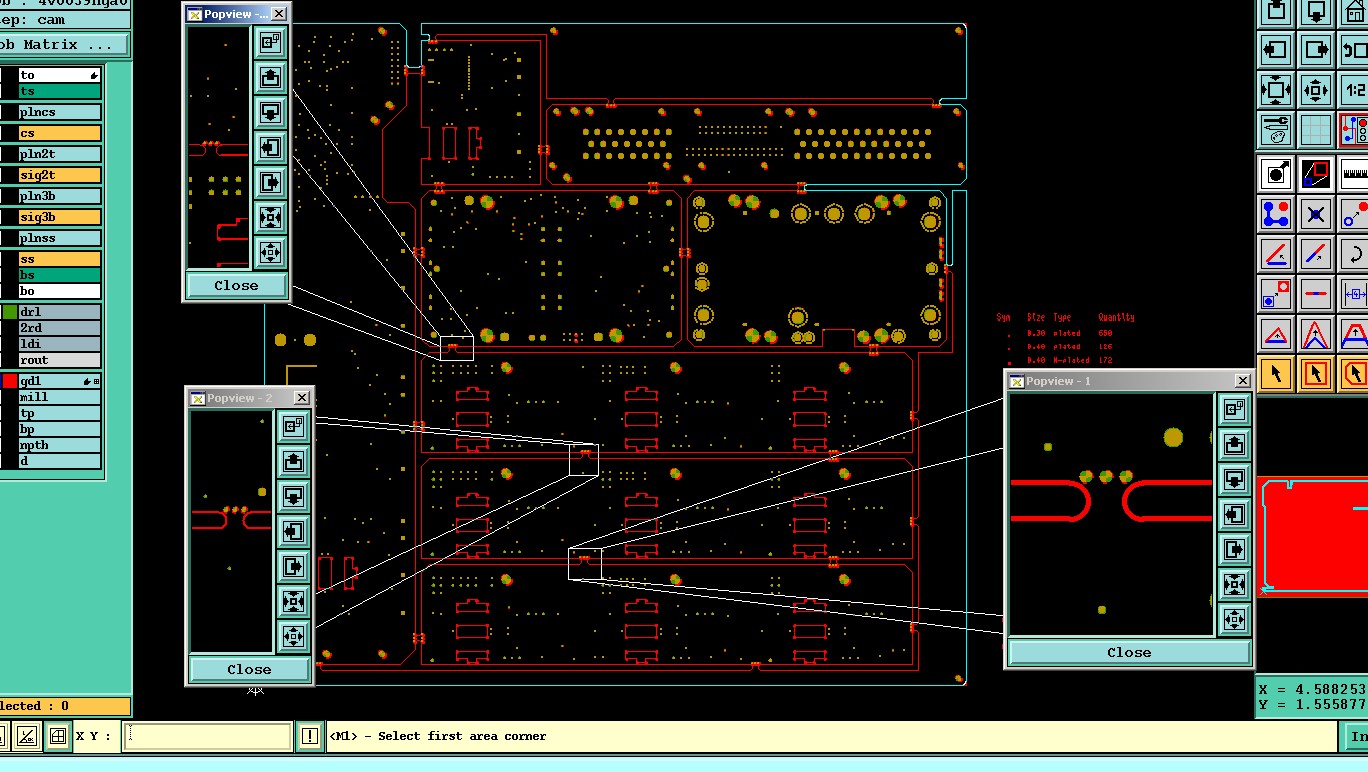Image resolution: width=1368 pixels, height=772 pixels.
Task: Click the circular arrow rotate icon
Action: coord(1354,254)
